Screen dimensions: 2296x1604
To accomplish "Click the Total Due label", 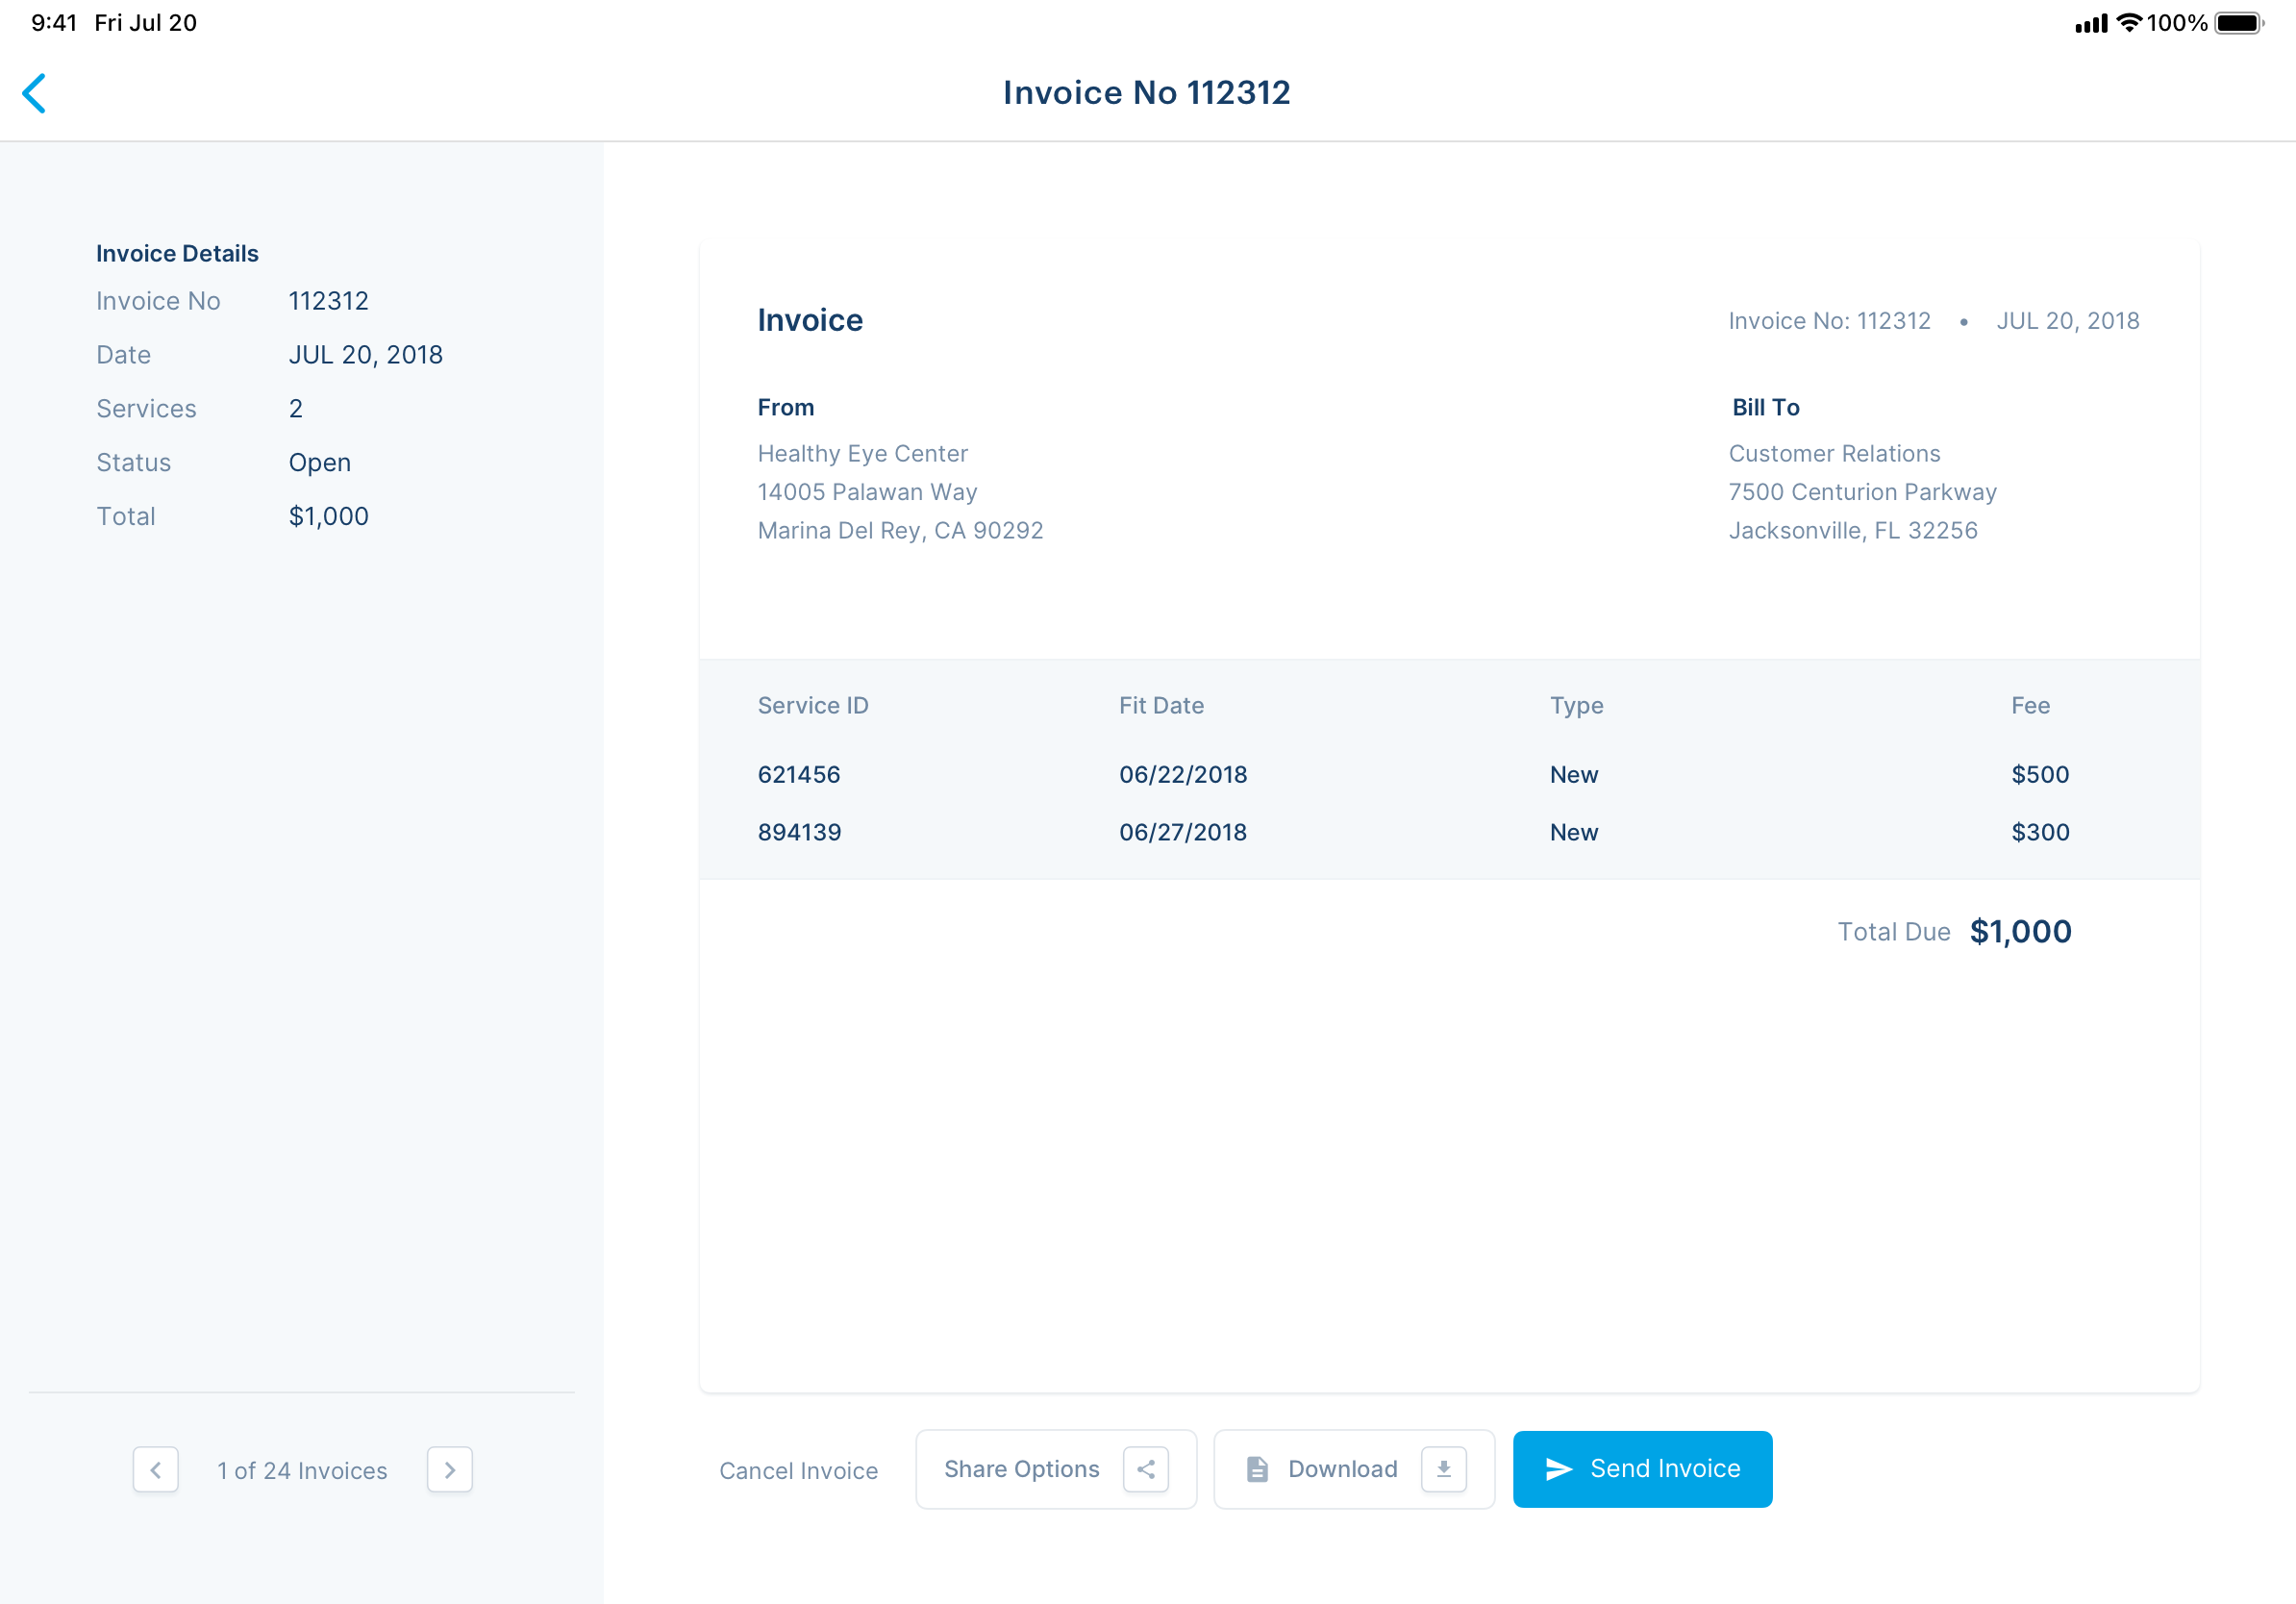I will coord(1893,932).
